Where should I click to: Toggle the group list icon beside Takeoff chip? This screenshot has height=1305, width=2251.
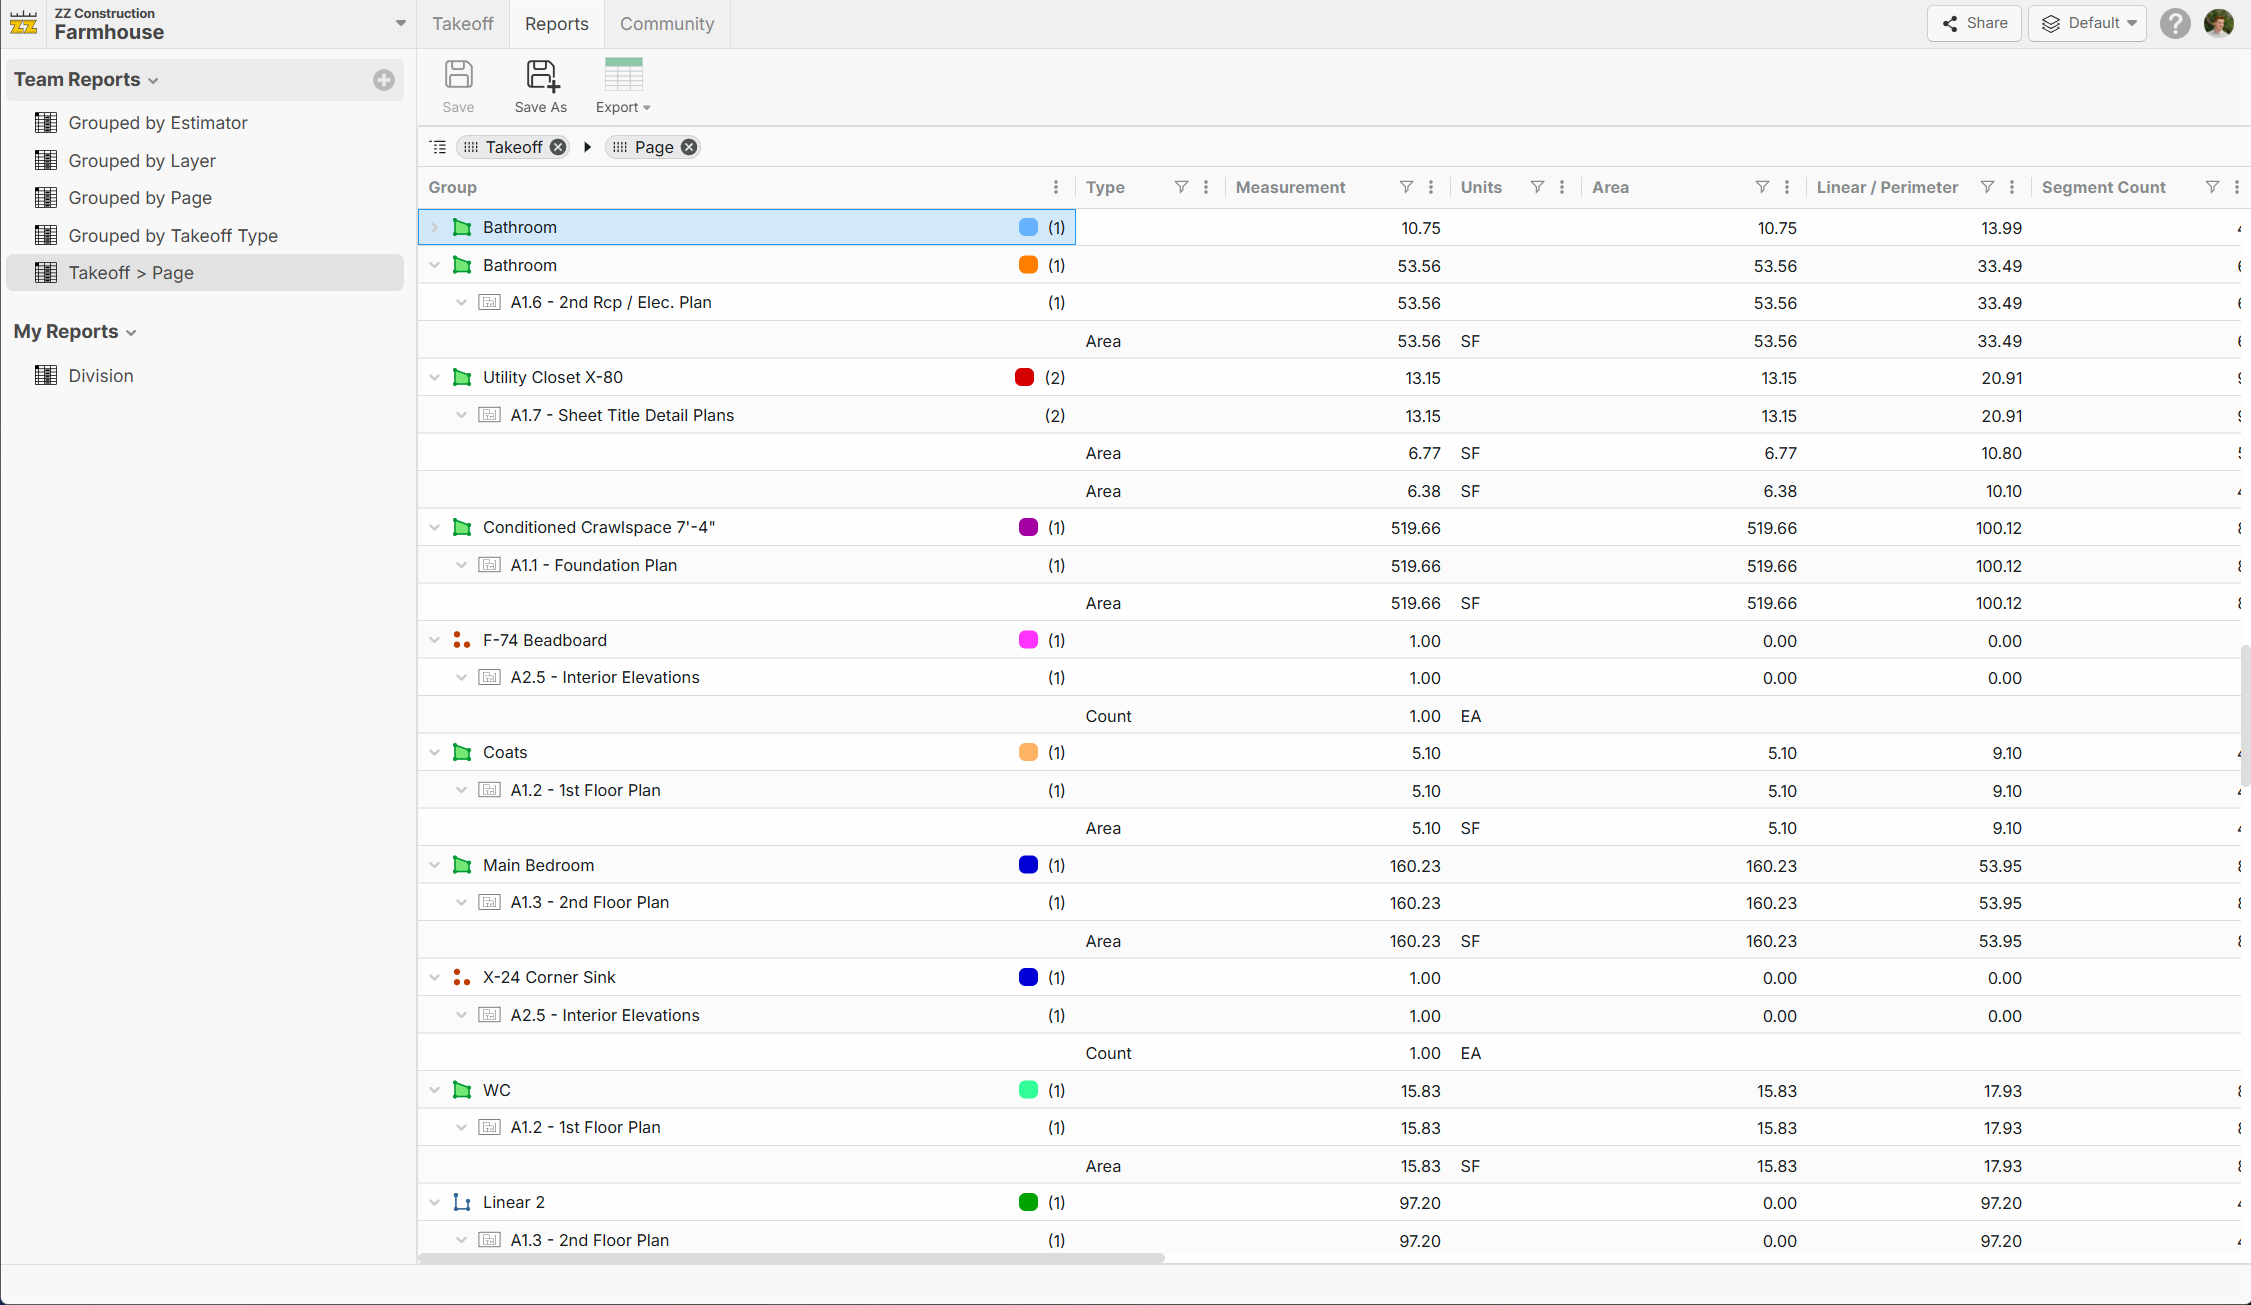tap(438, 147)
